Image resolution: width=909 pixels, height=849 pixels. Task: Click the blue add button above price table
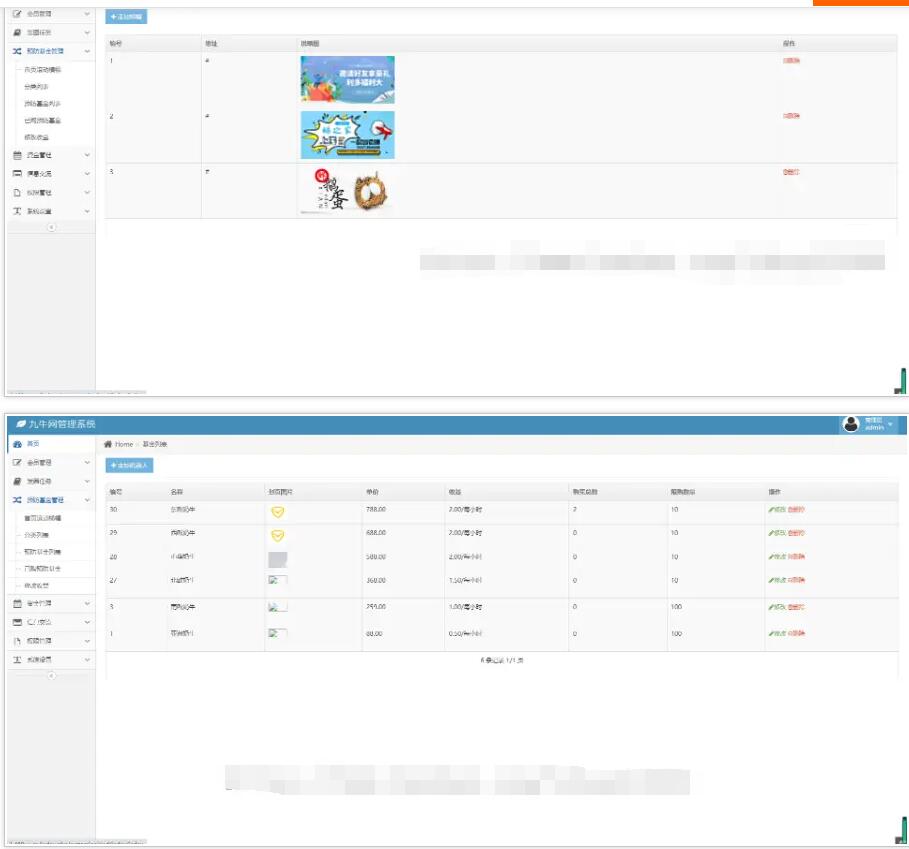(x=129, y=466)
